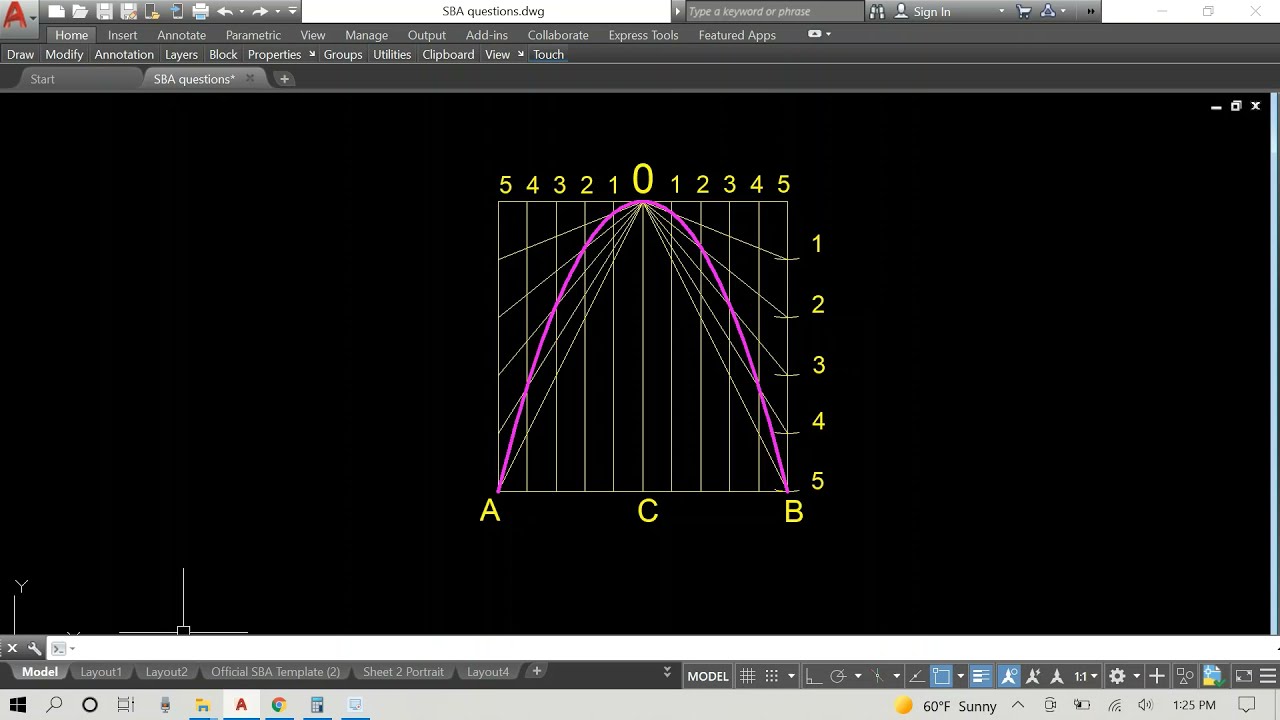The width and height of the screenshot is (1280, 720).
Task: Click the binoculars search icon
Action: click(877, 11)
